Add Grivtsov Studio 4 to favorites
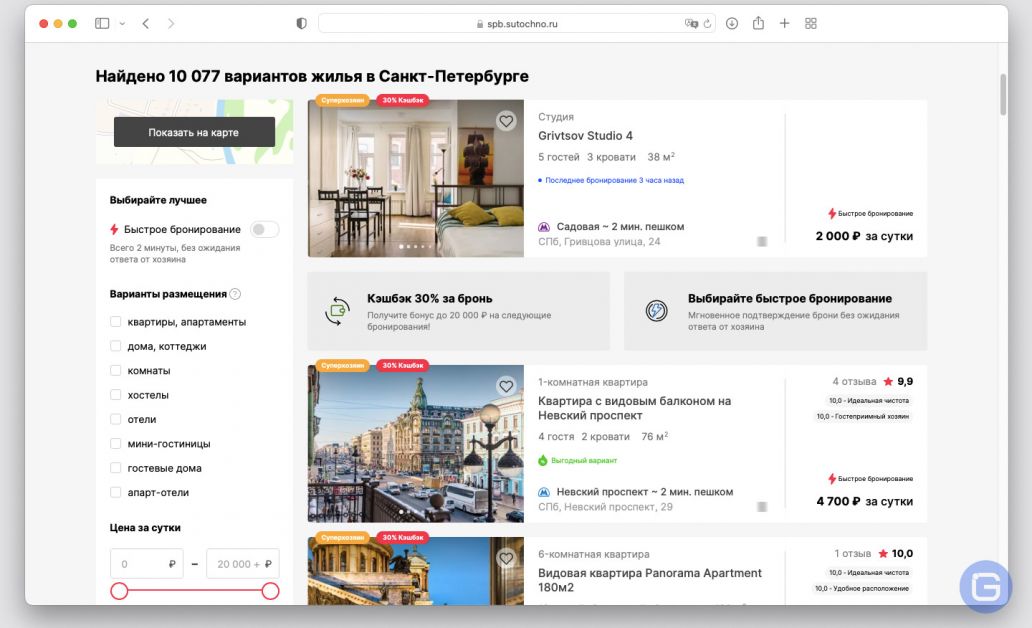This screenshot has width=1032, height=628. [x=506, y=121]
